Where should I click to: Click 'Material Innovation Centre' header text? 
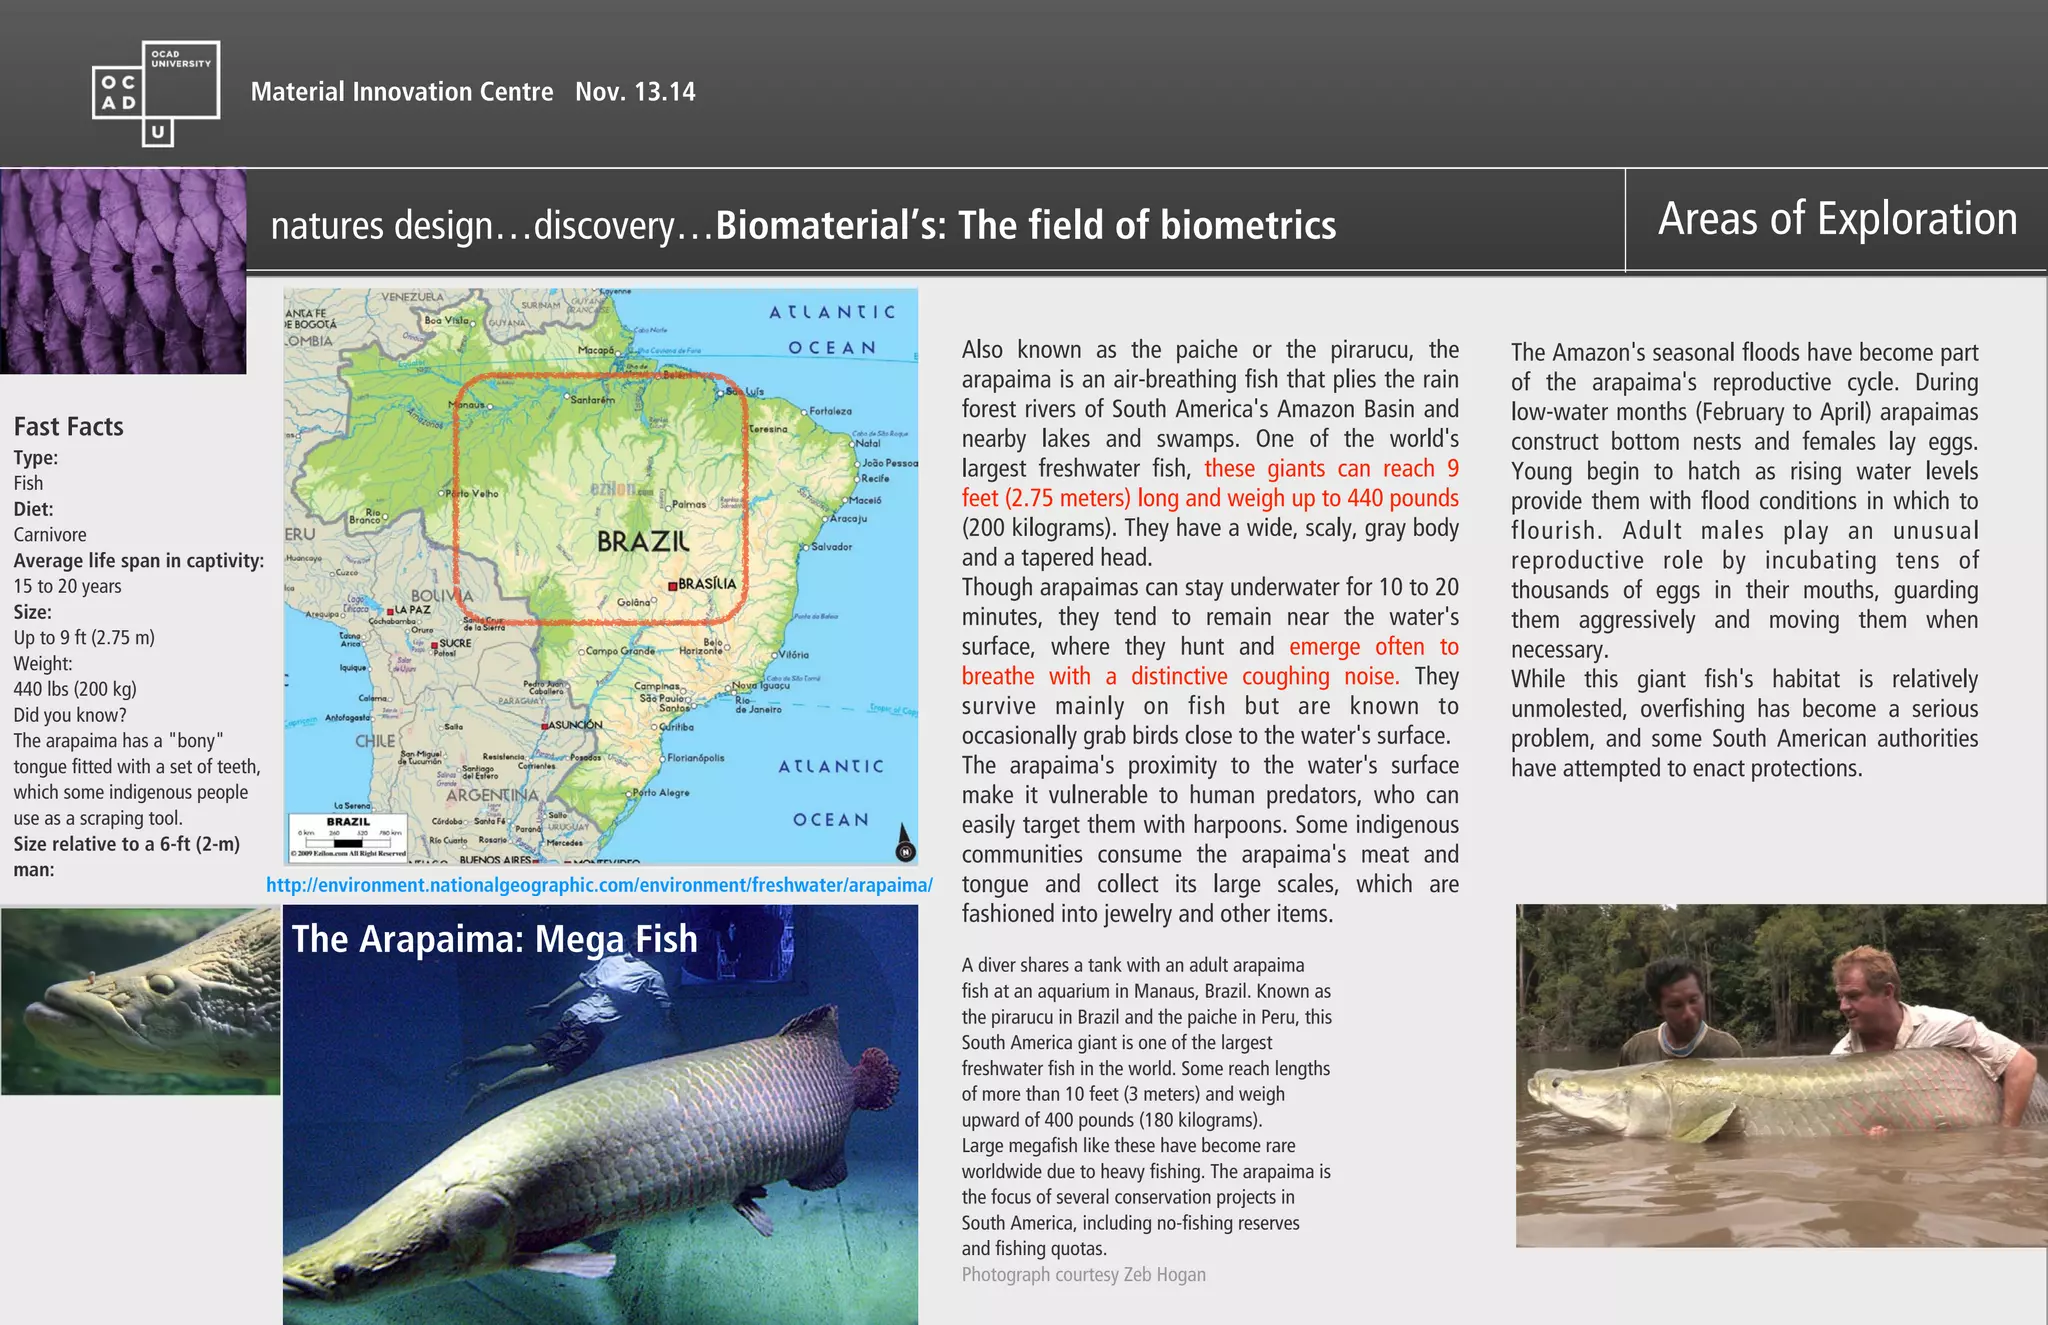tap(402, 92)
